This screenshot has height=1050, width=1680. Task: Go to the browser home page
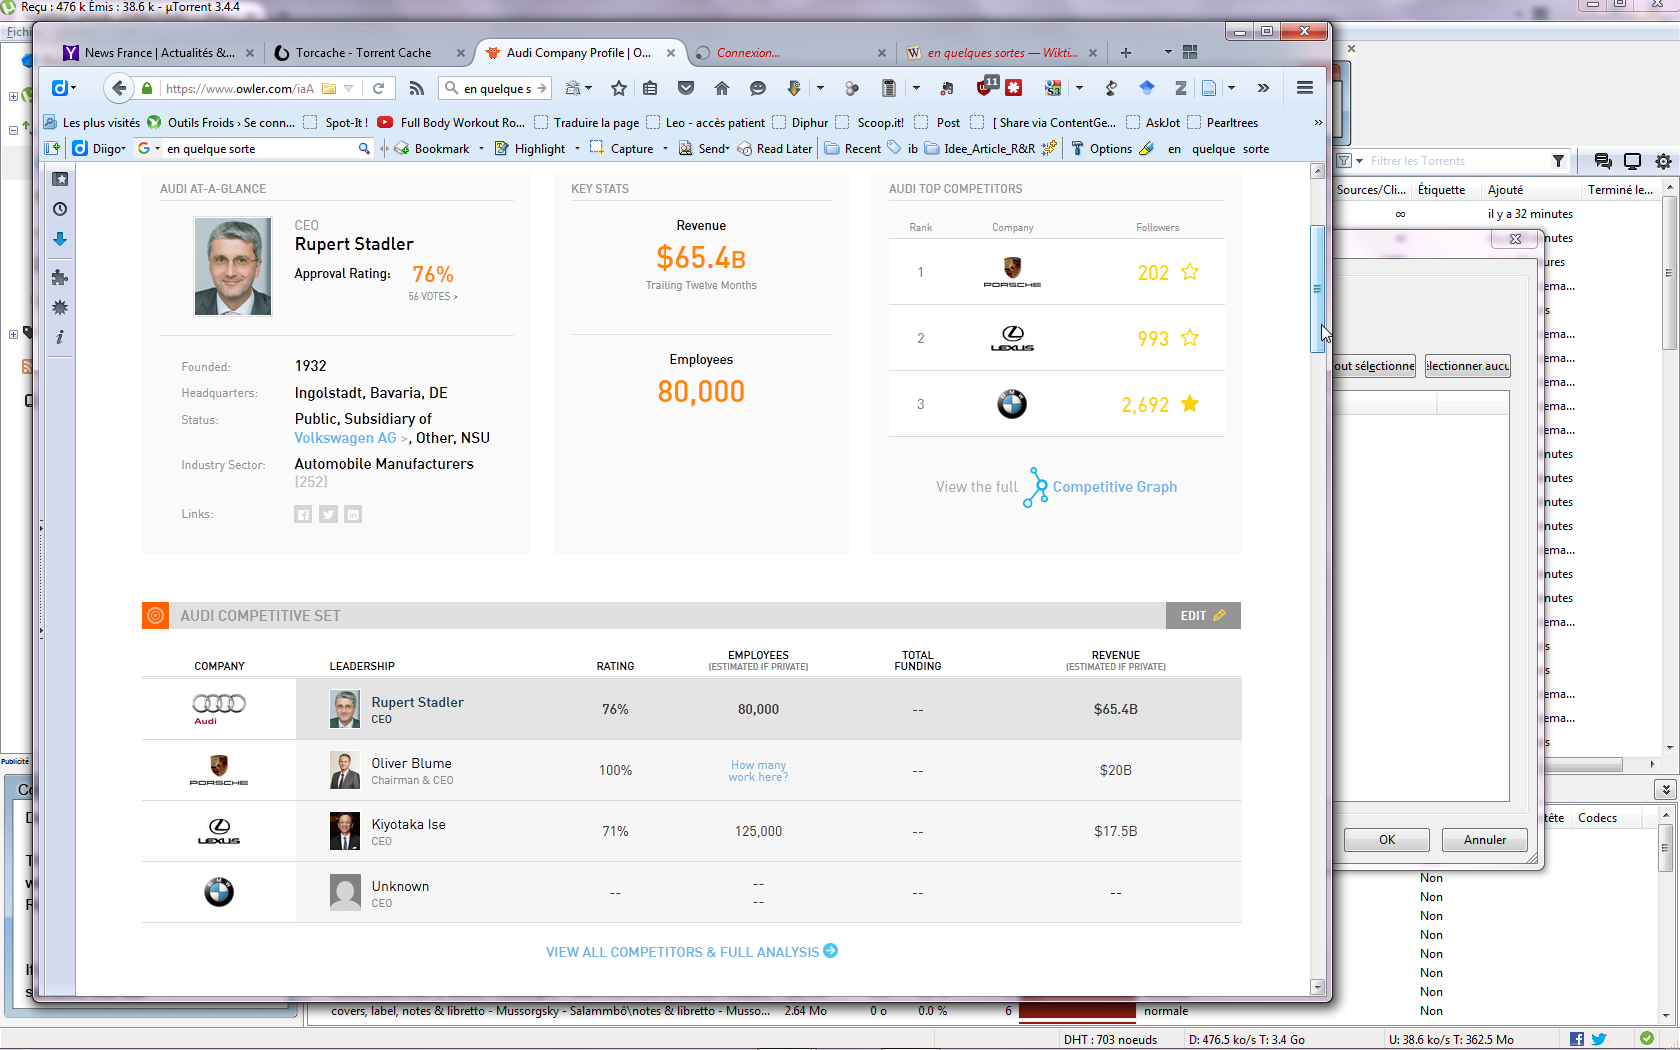(x=722, y=88)
